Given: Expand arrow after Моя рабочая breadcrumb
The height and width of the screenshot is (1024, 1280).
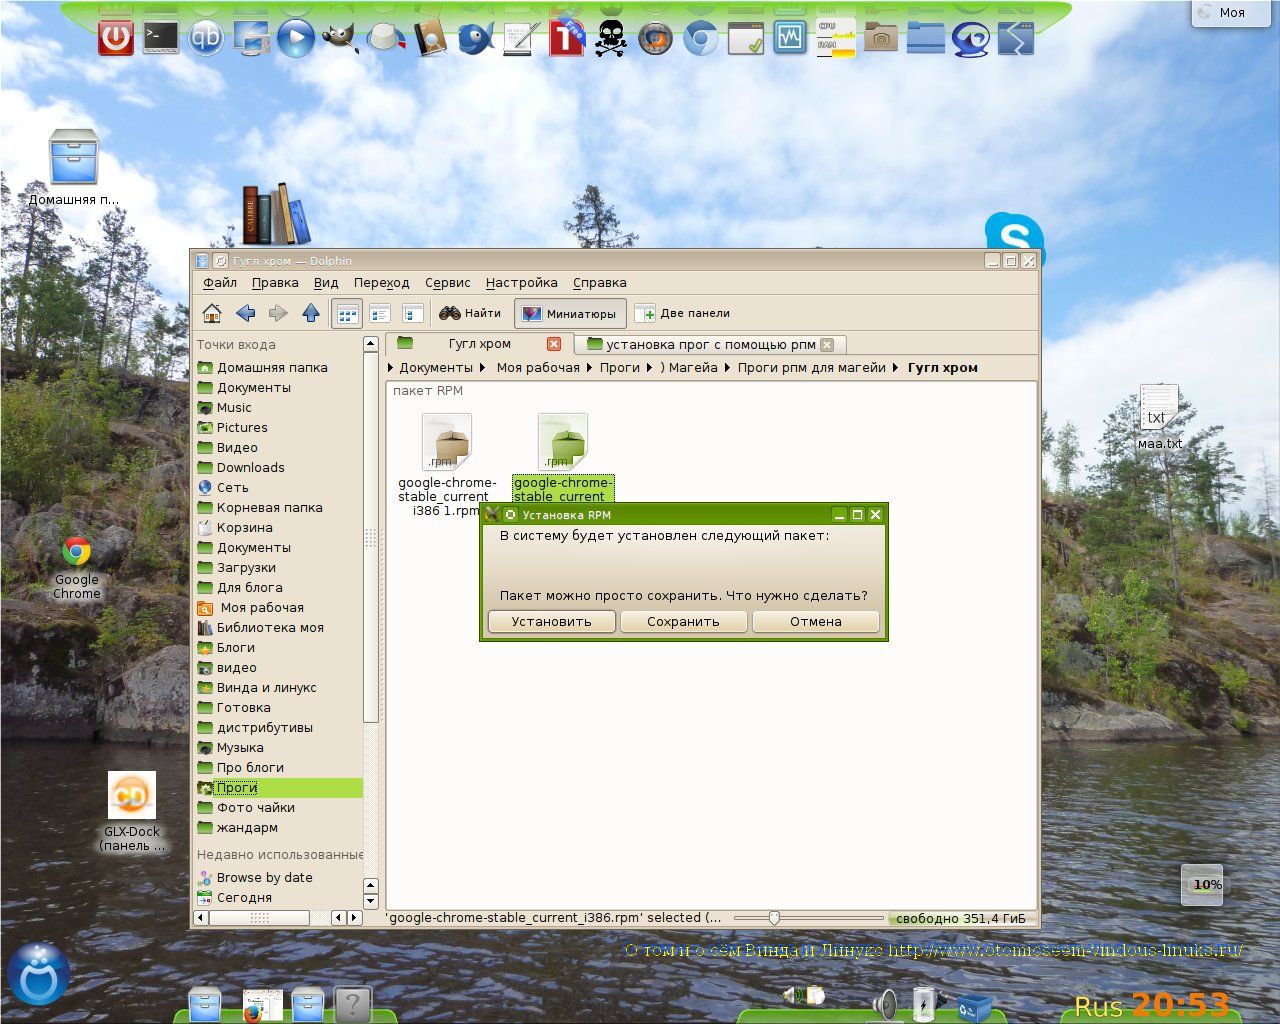Looking at the screenshot, I should (x=589, y=368).
